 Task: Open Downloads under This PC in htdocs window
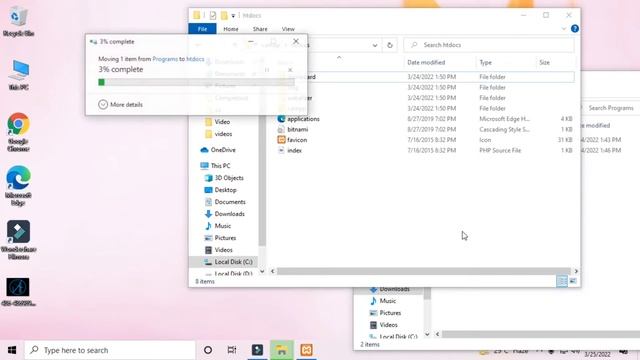tap(224, 214)
